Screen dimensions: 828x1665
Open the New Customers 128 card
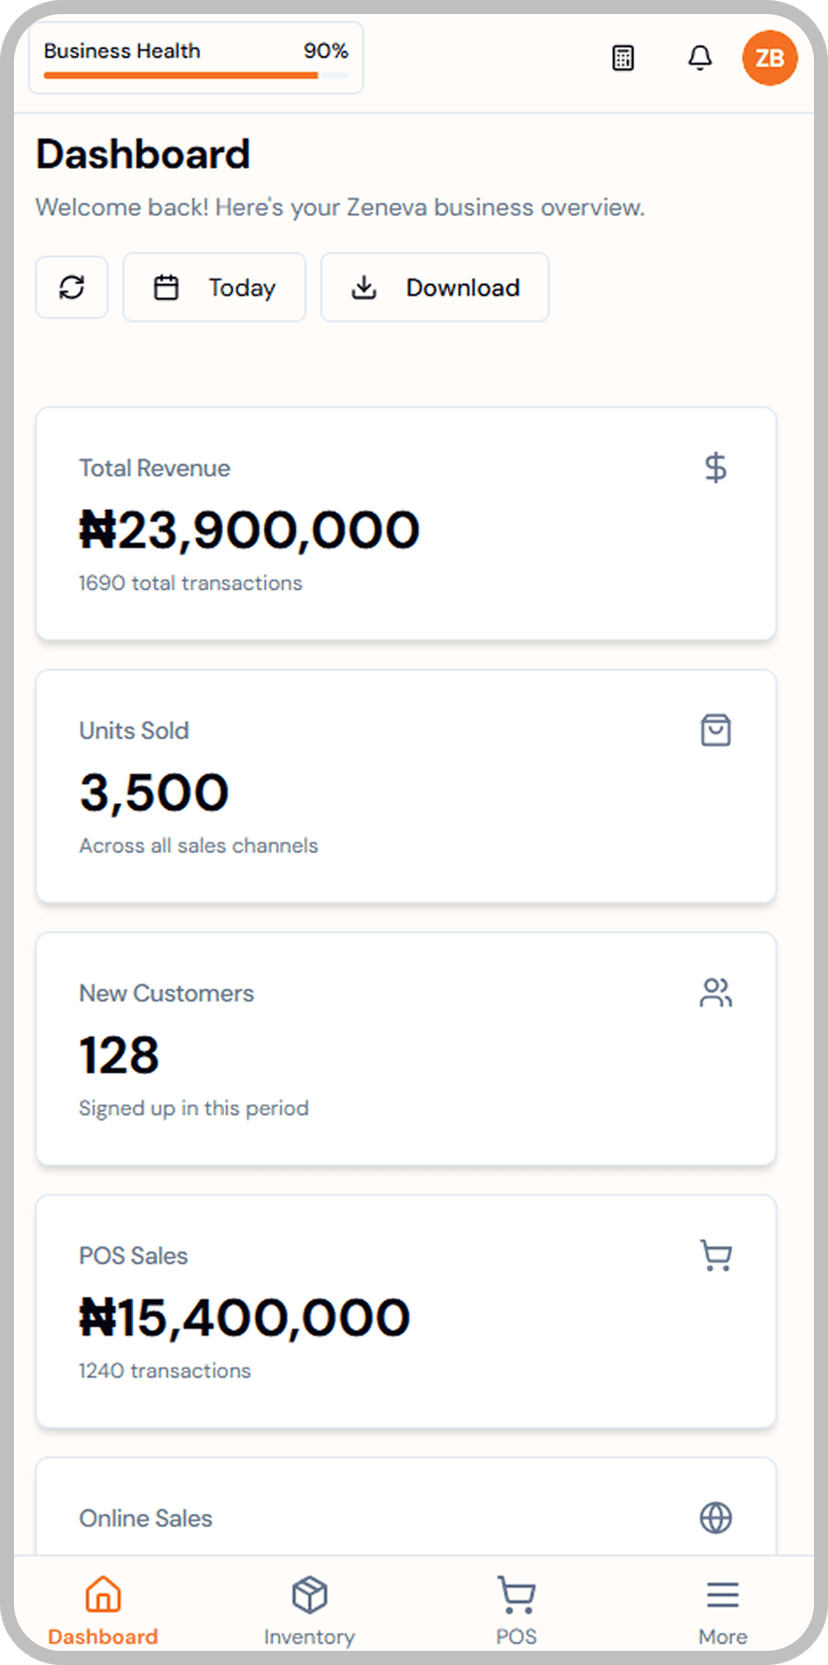coord(406,1049)
